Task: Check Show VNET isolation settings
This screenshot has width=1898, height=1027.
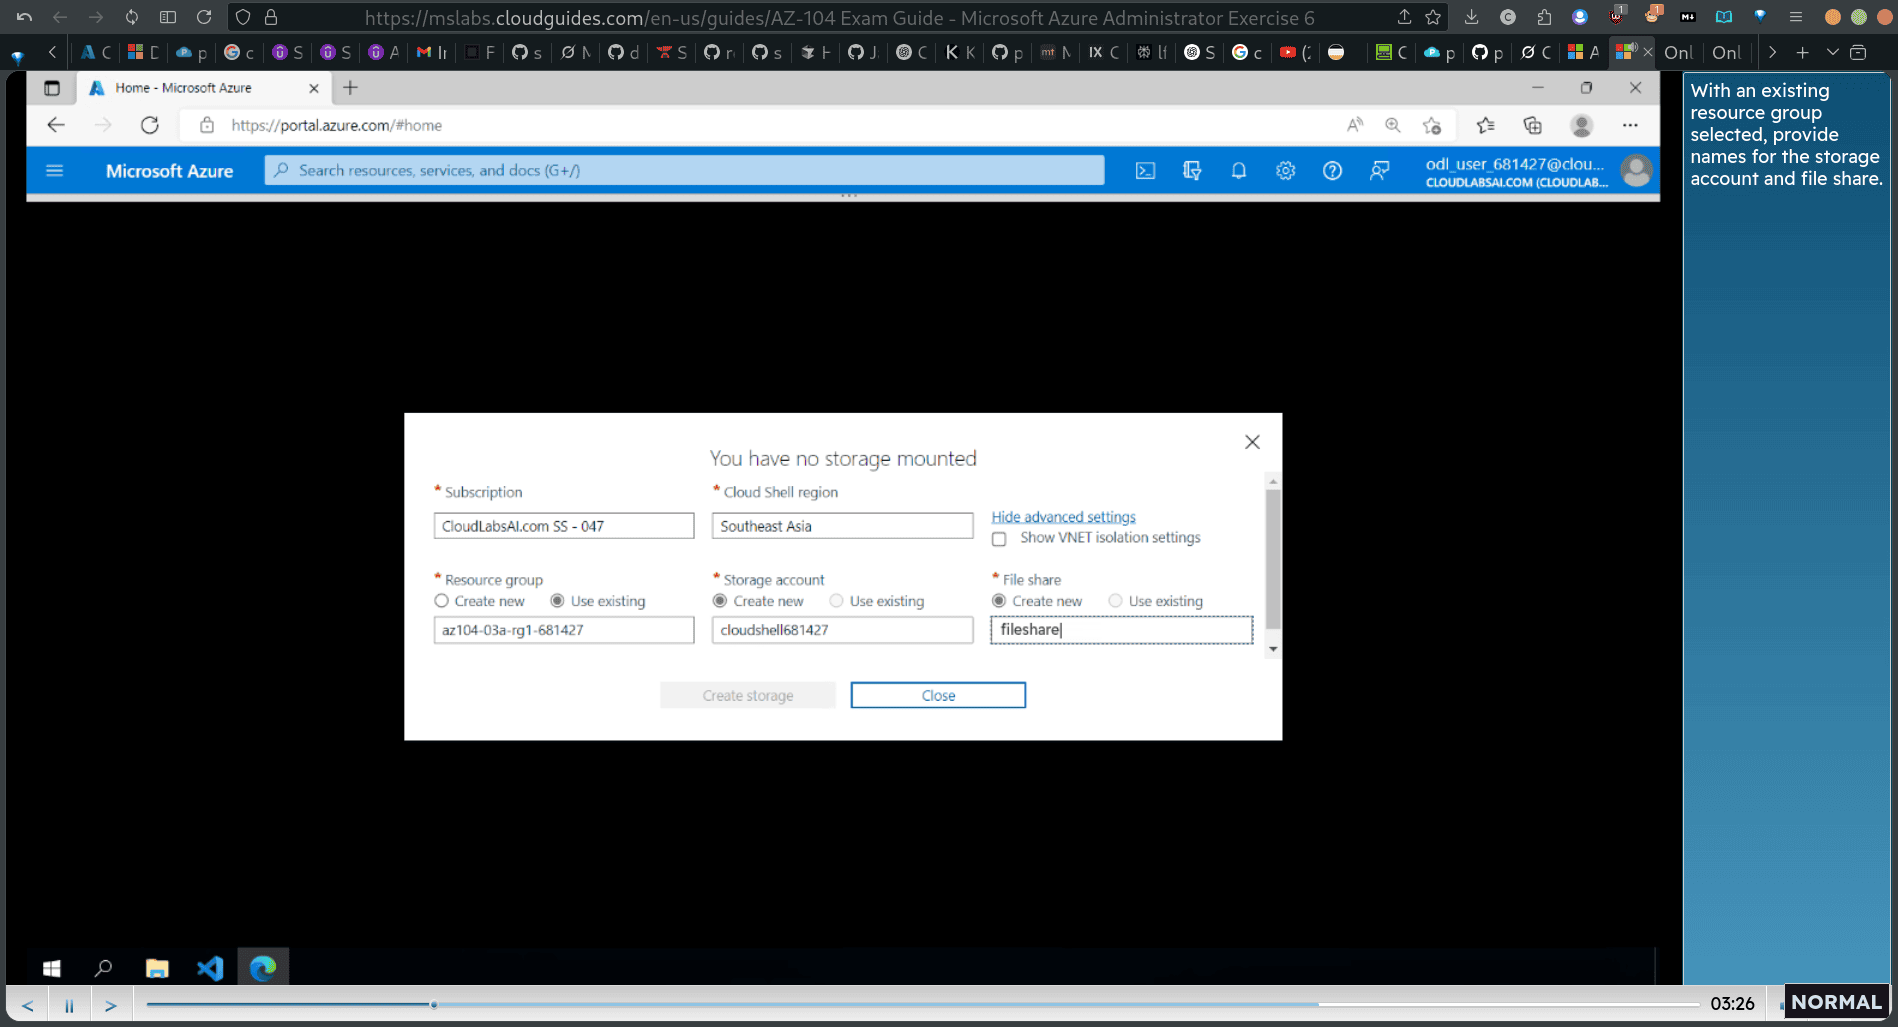Action: 999,539
